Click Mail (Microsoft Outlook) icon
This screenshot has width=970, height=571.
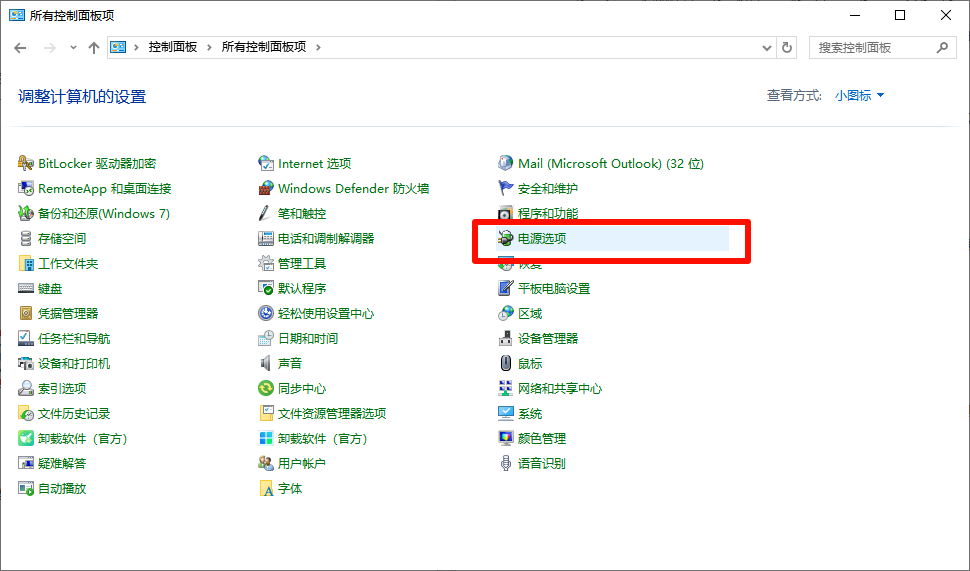coord(505,163)
